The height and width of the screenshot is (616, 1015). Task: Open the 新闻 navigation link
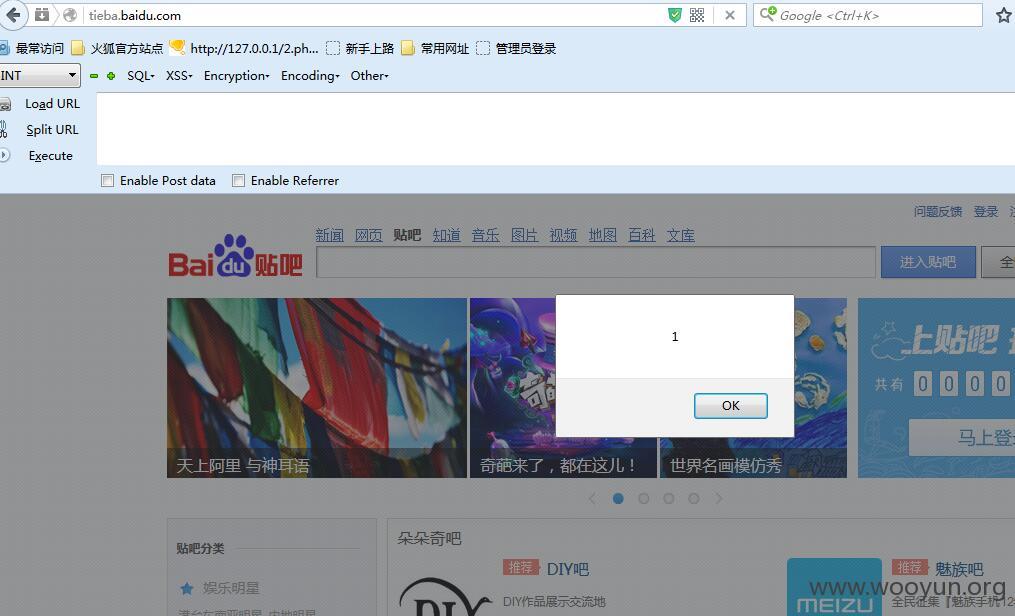coord(329,235)
